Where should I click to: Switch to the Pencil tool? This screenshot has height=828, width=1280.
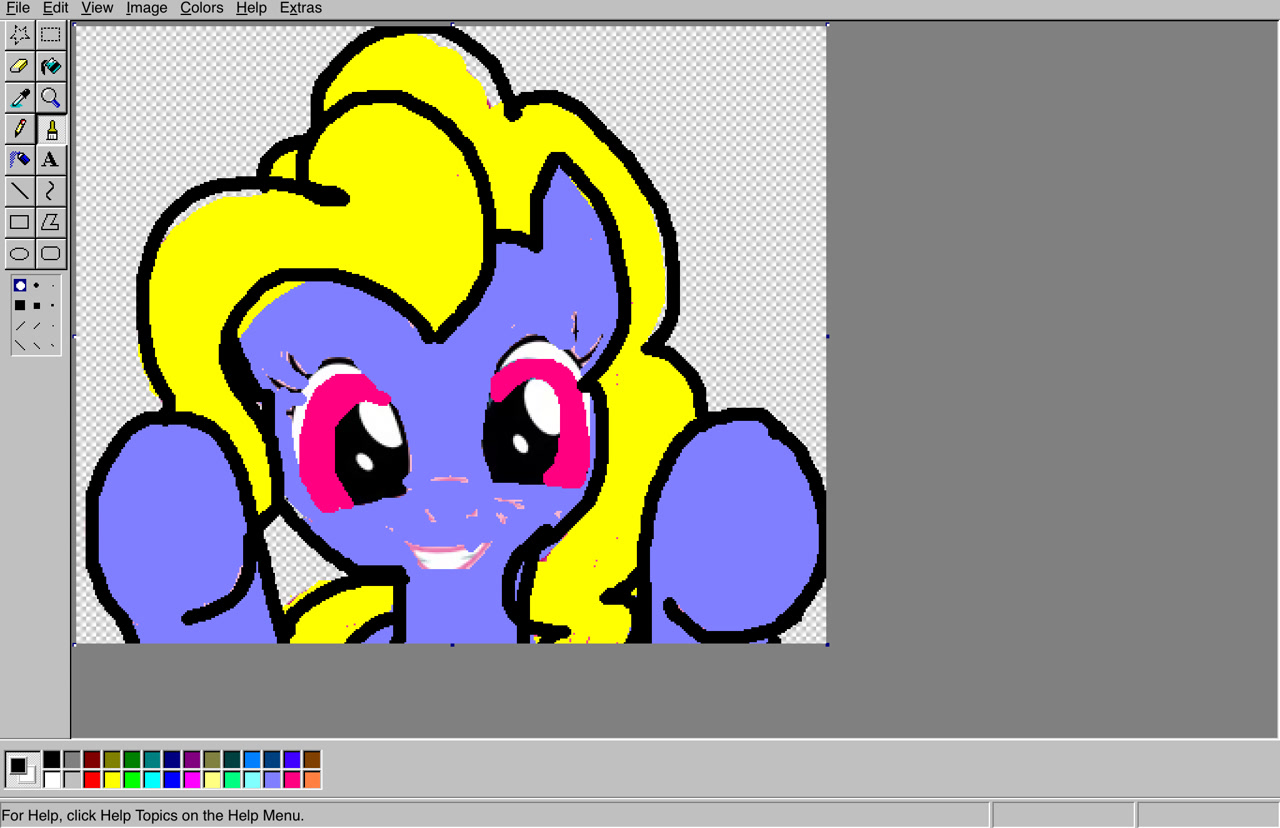(19, 128)
